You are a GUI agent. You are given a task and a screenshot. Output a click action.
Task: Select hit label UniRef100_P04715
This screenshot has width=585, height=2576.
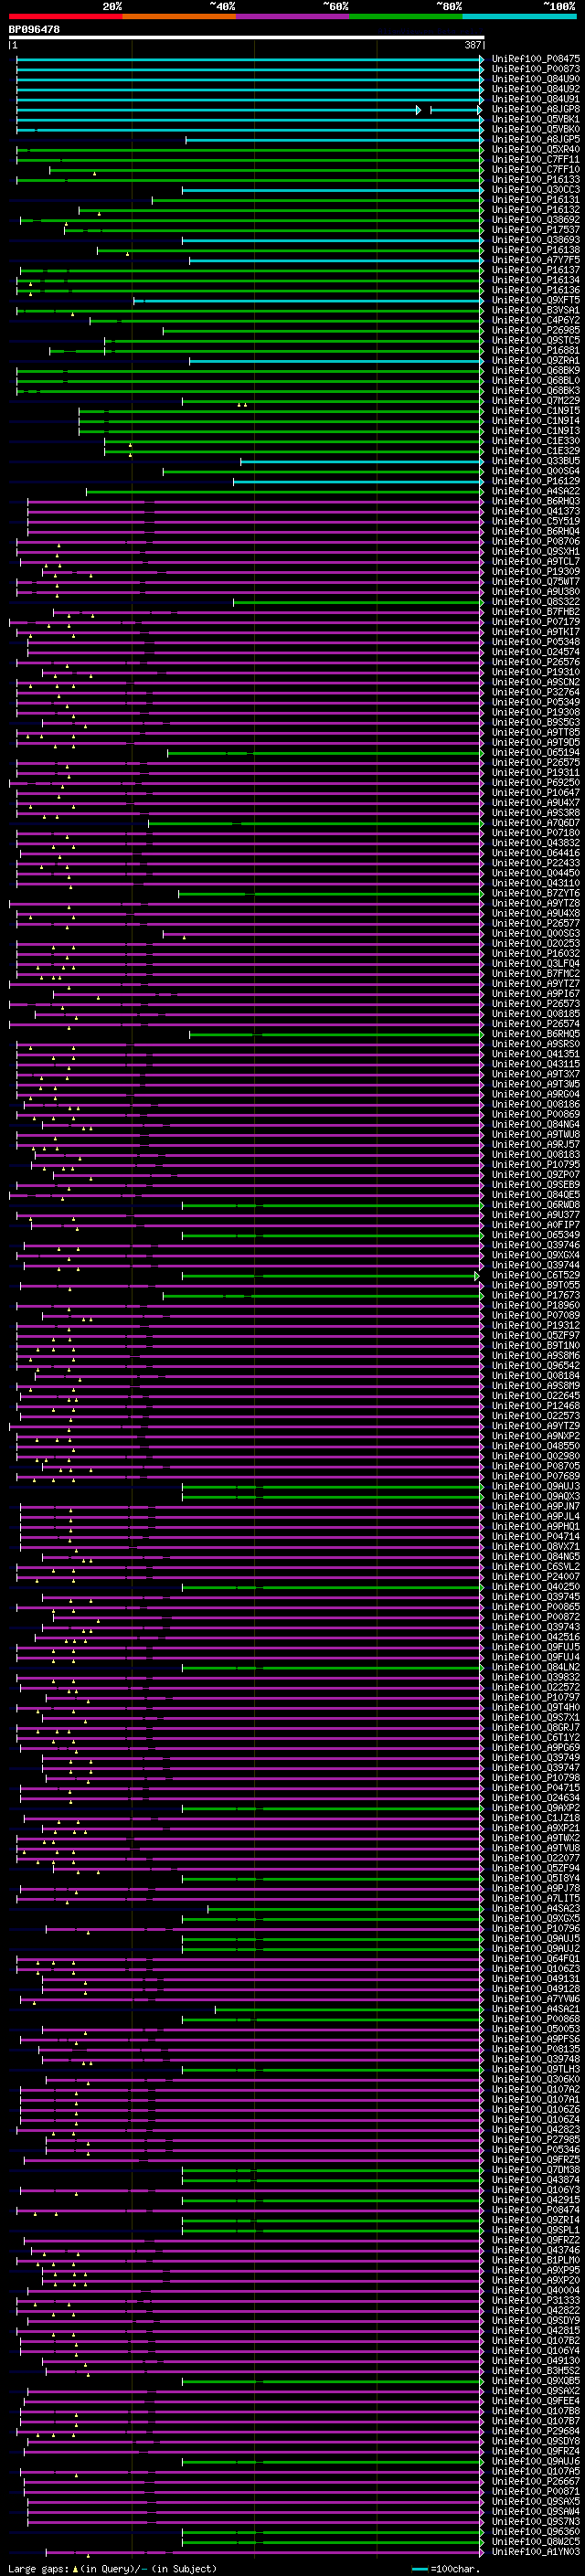coord(535,1788)
